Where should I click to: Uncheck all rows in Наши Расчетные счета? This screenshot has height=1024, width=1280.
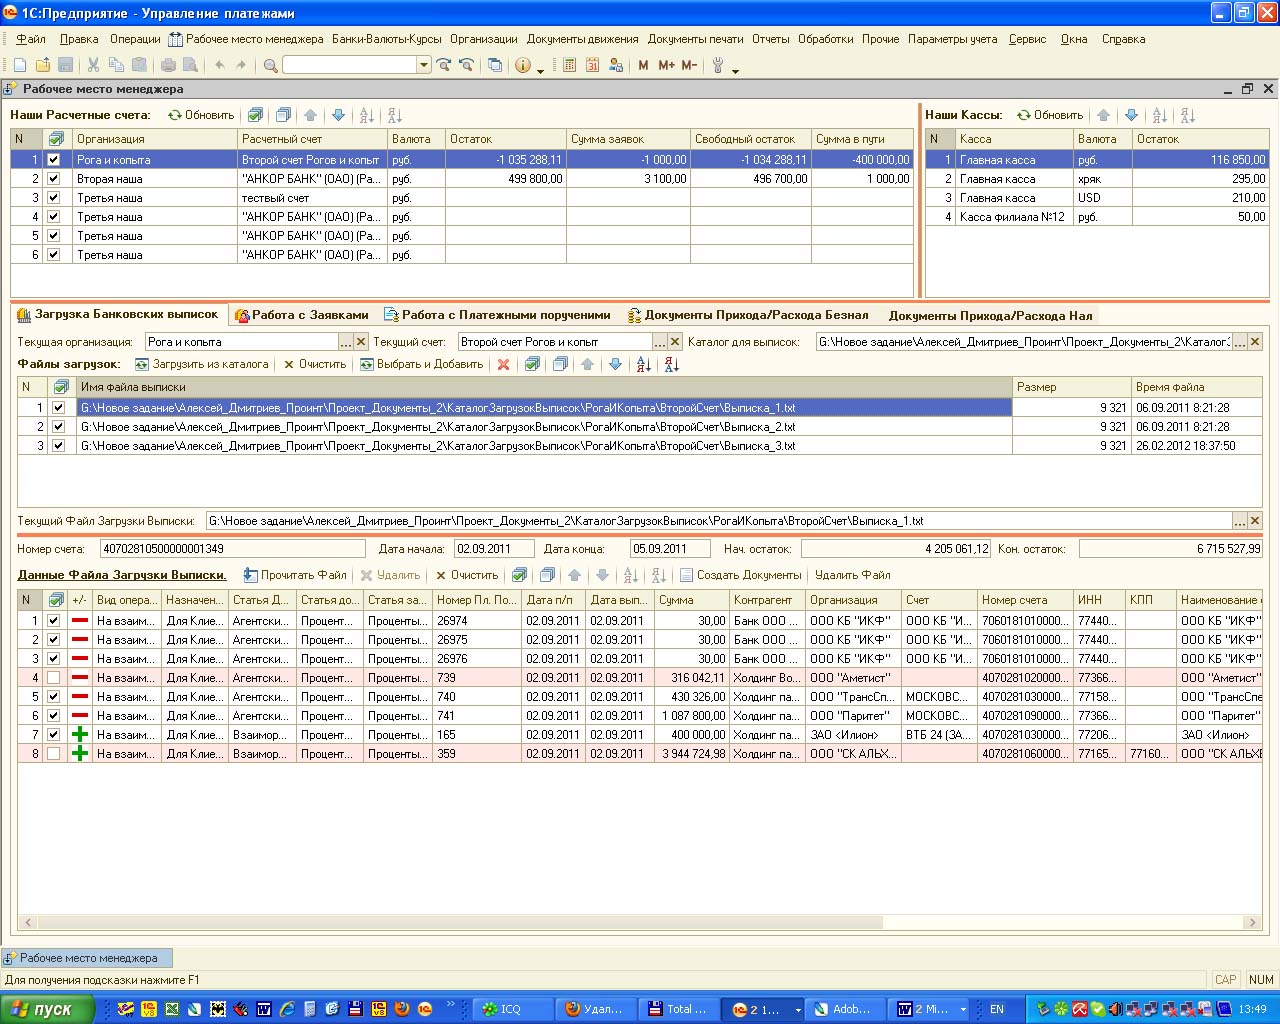pyautogui.click(x=283, y=115)
